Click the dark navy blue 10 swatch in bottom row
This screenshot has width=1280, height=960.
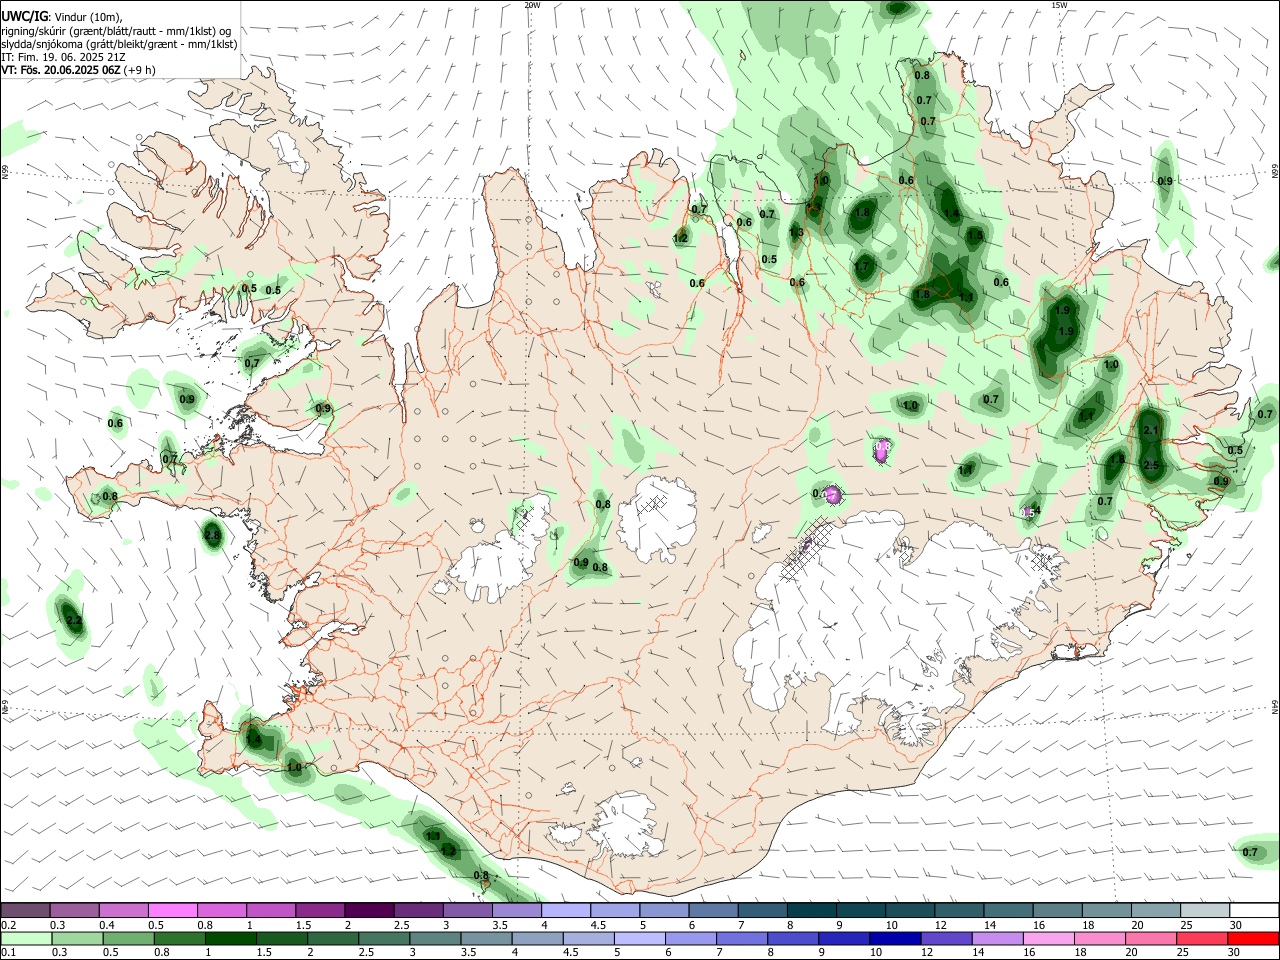(894, 938)
